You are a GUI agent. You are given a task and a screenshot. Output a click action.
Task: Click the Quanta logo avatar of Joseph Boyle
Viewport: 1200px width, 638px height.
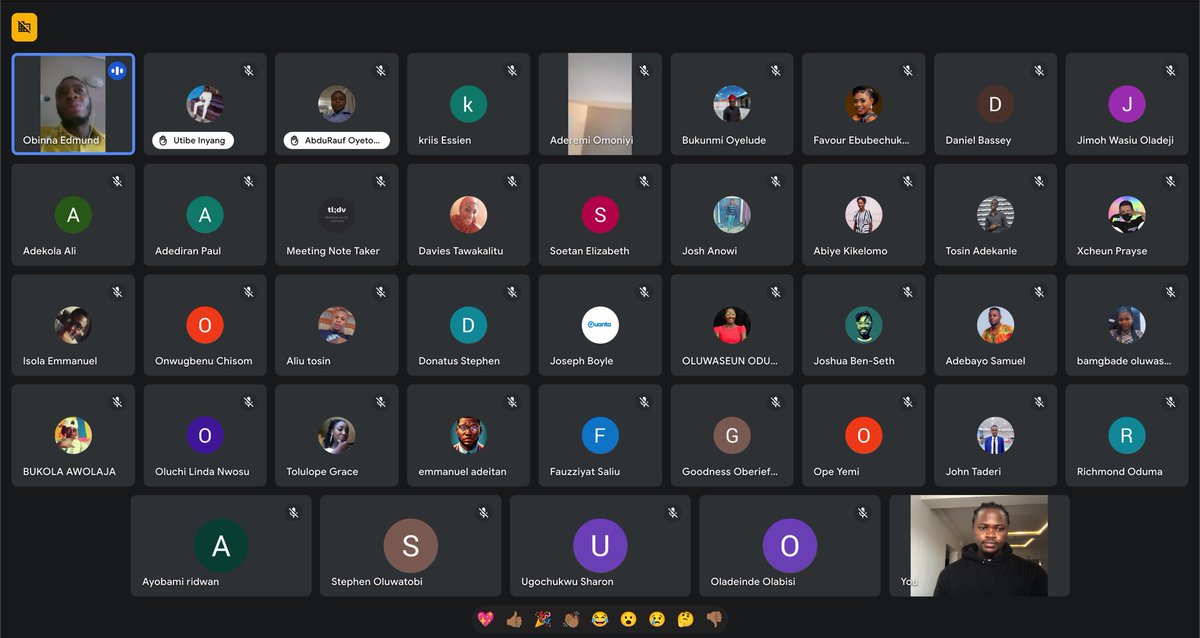[600, 325]
